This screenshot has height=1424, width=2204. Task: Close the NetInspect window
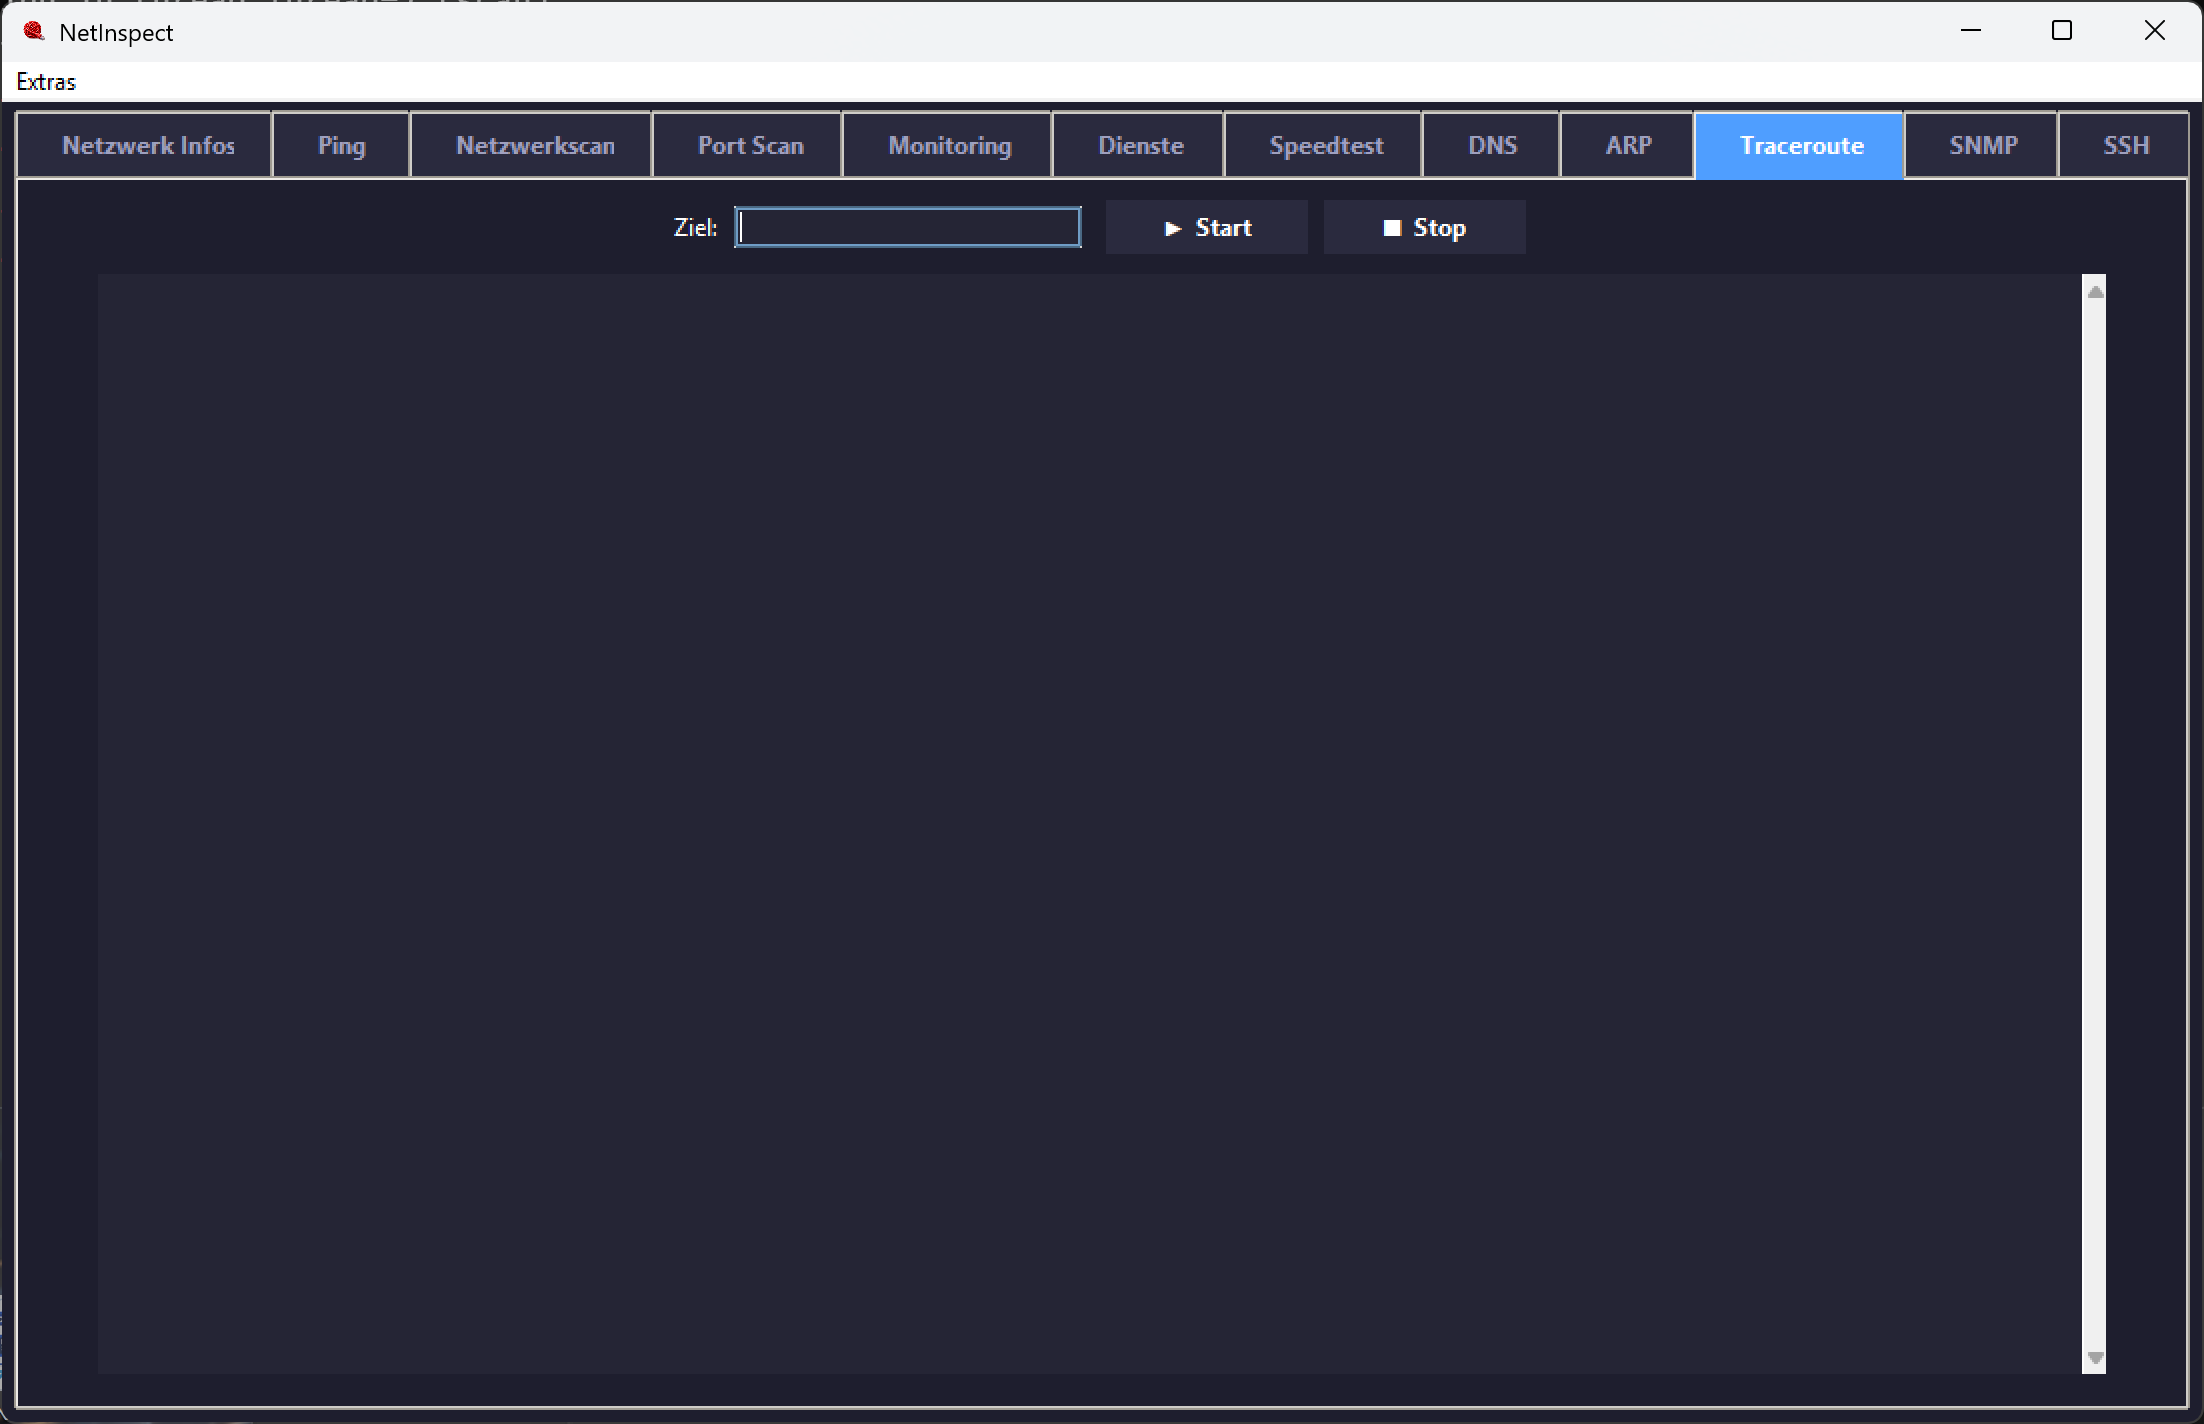(x=2155, y=31)
